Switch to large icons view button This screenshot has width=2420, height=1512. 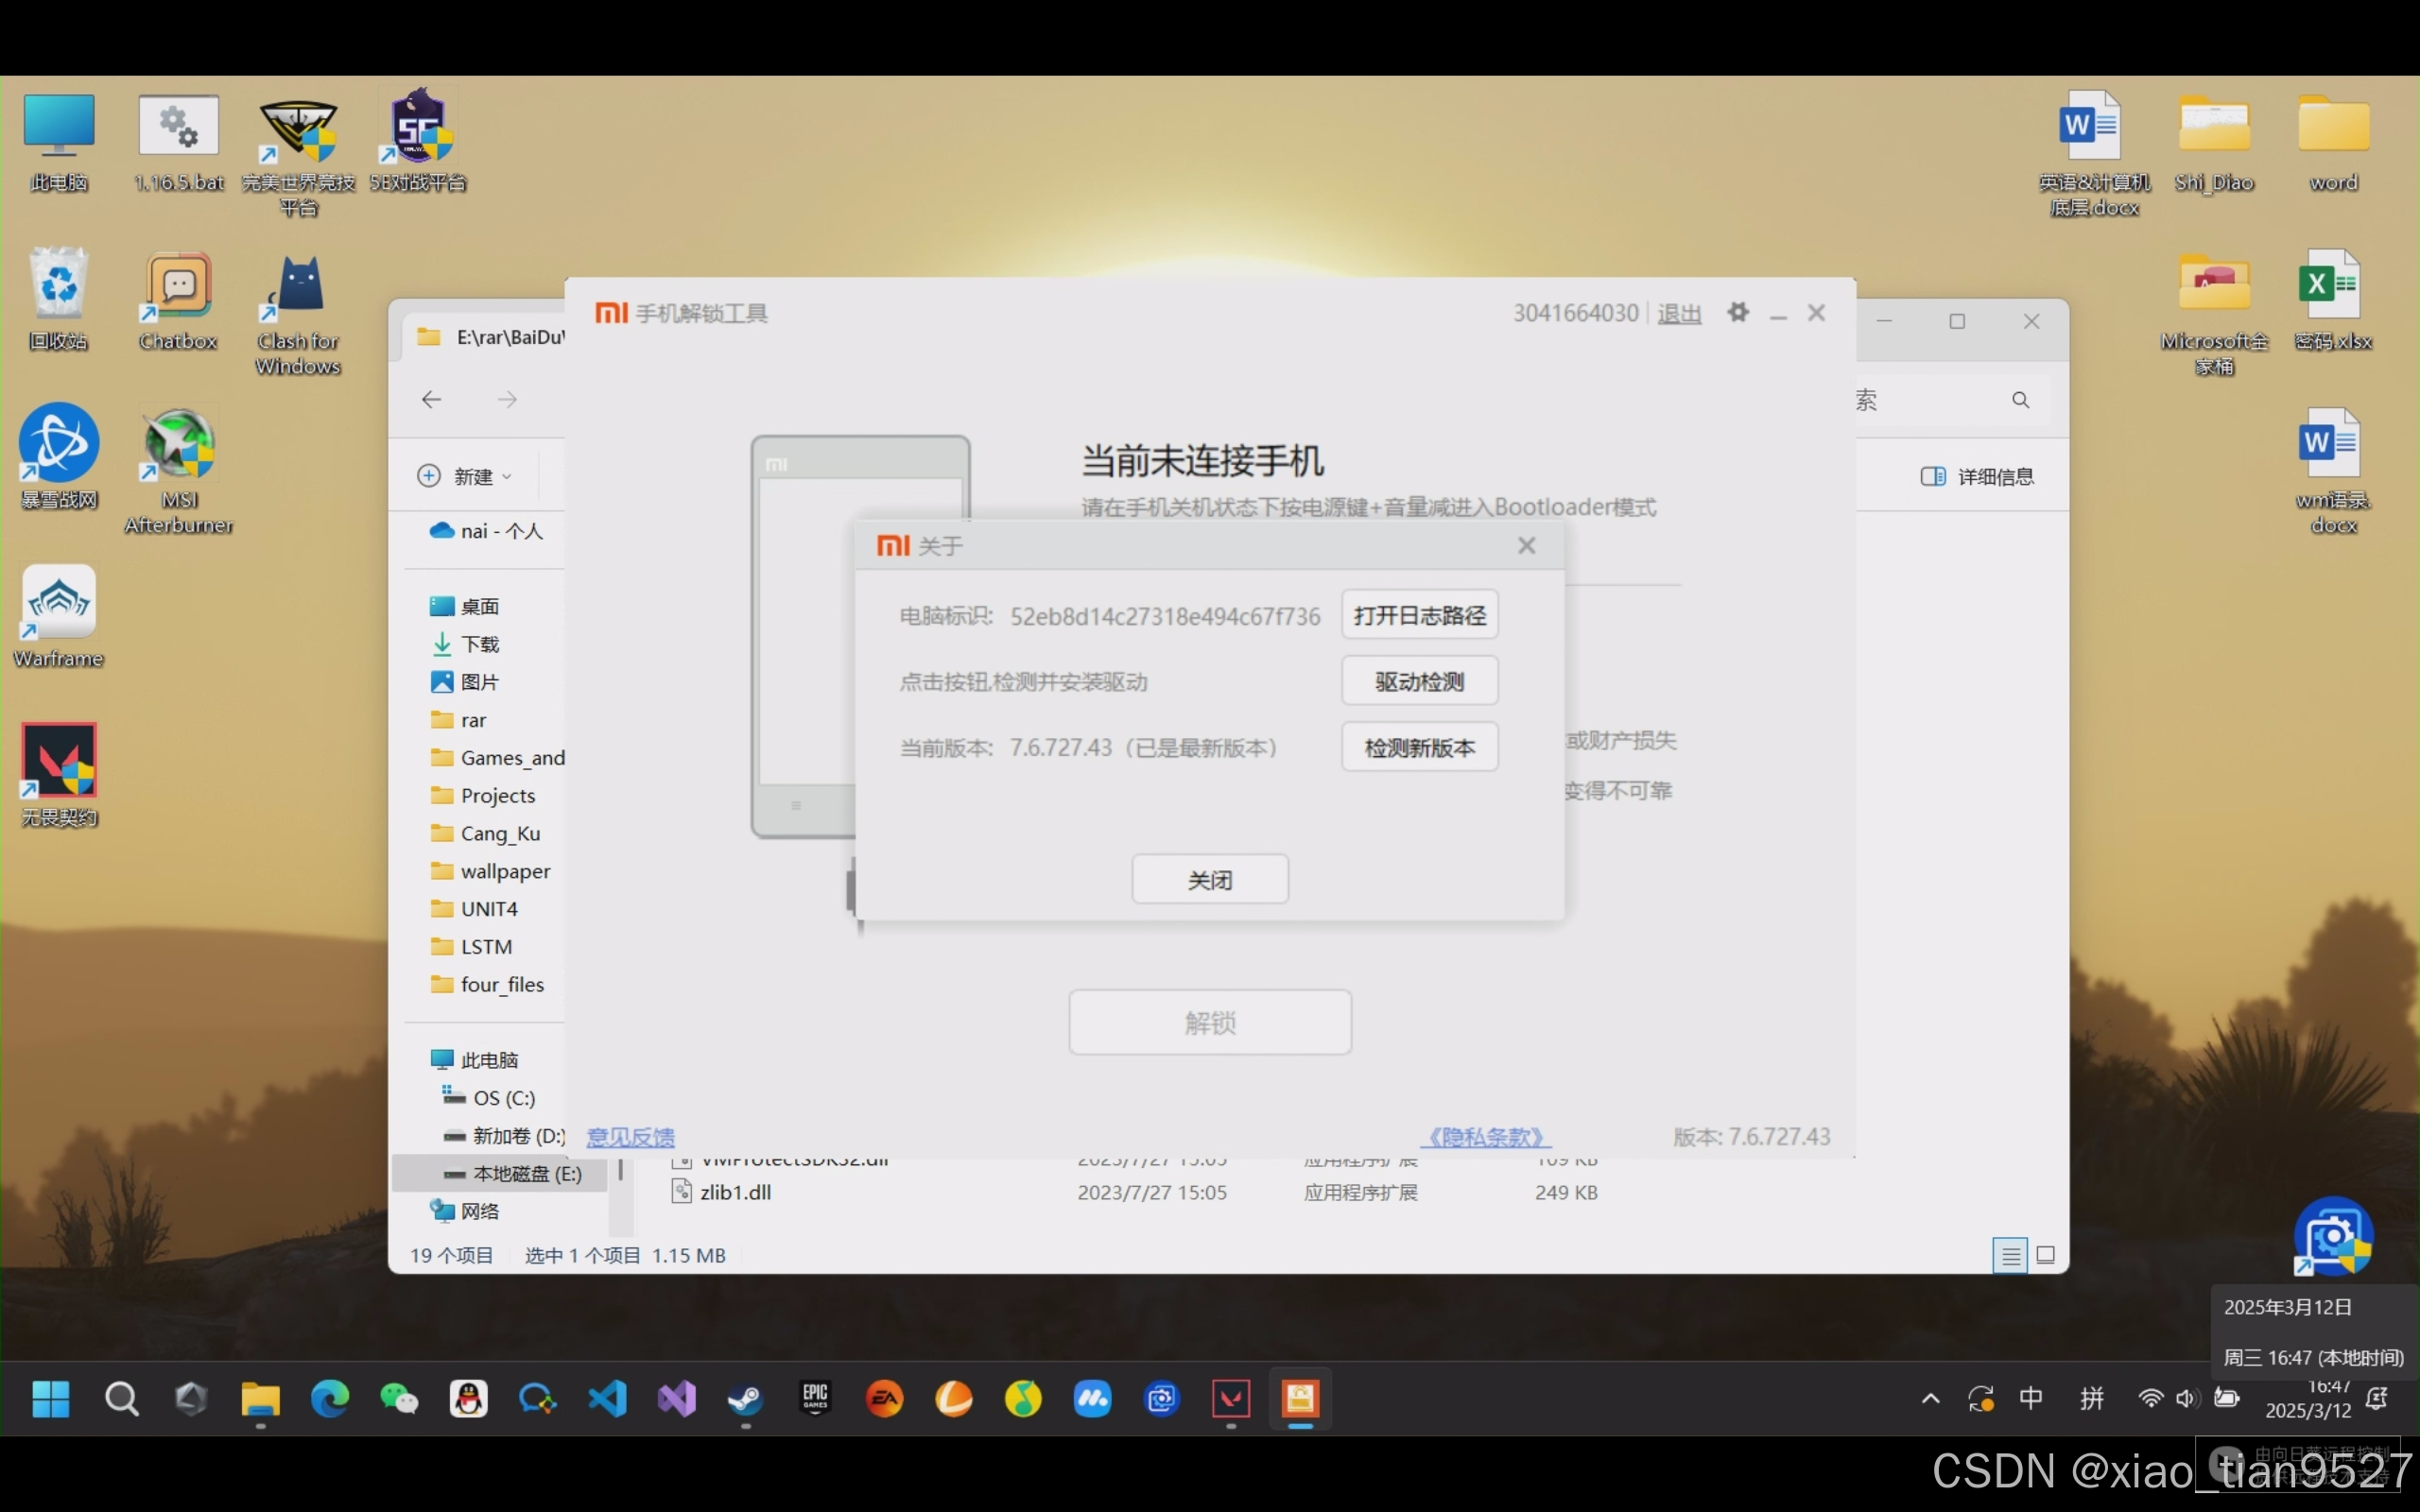click(x=2046, y=1255)
